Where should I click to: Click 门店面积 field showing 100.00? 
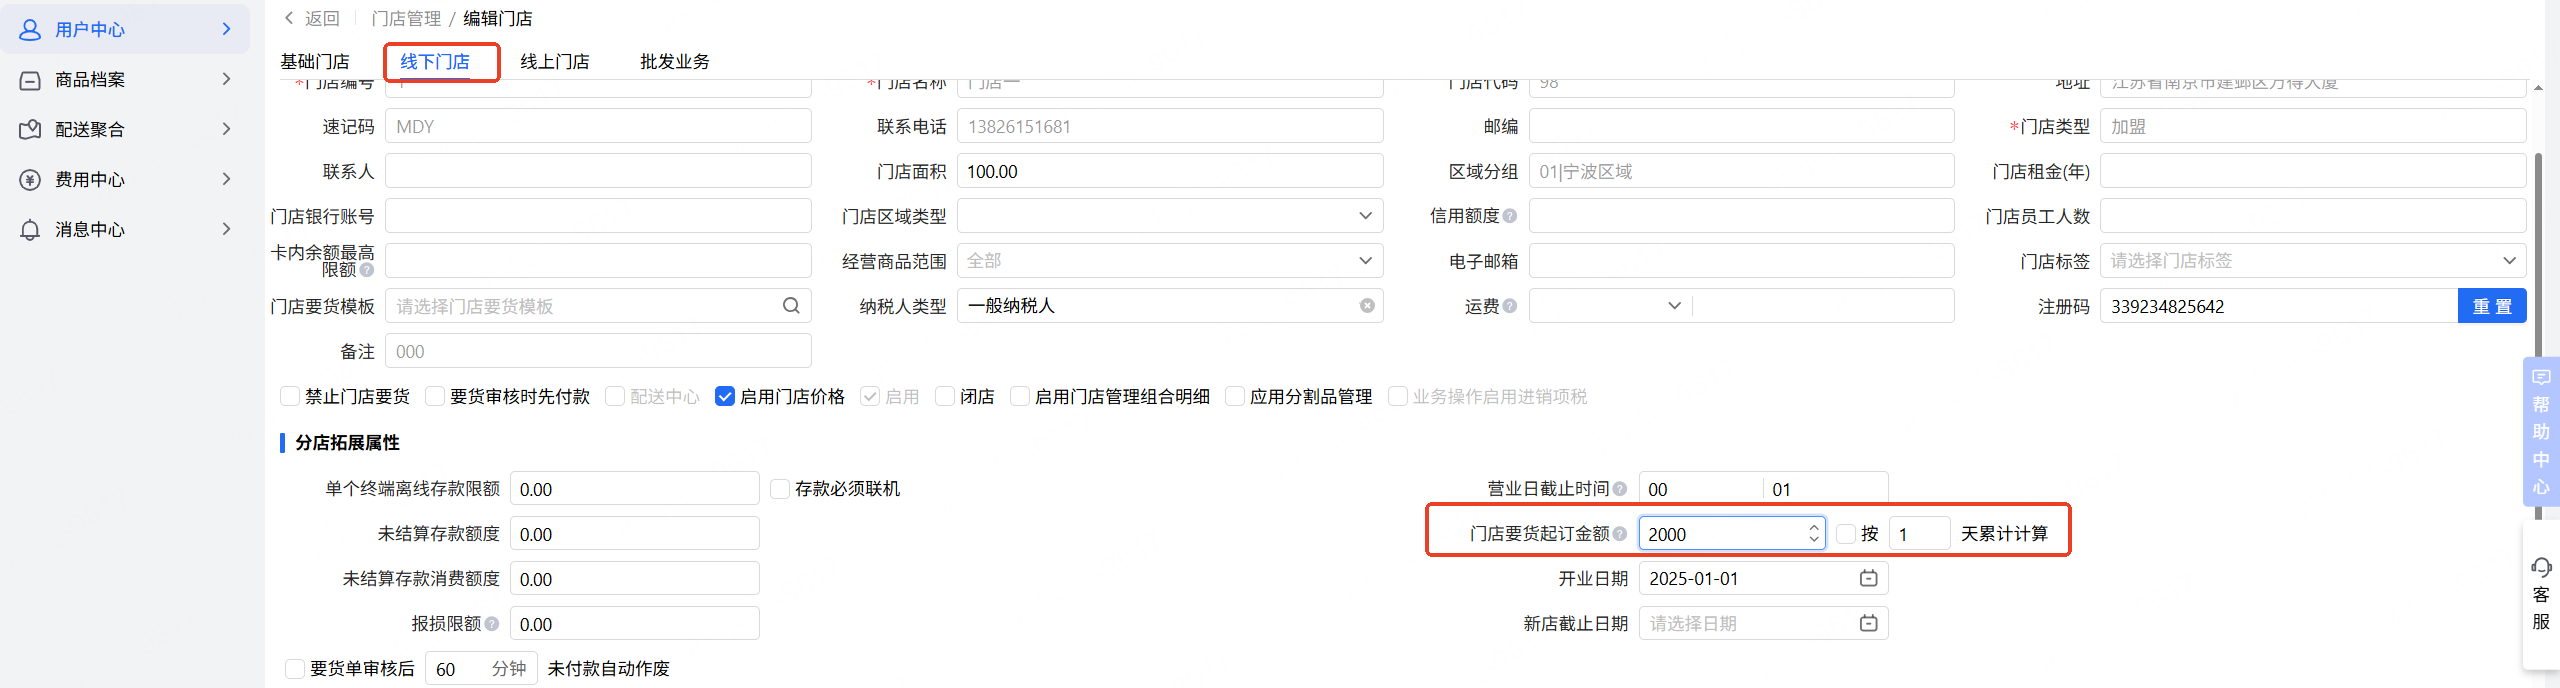click(x=1170, y=171)
